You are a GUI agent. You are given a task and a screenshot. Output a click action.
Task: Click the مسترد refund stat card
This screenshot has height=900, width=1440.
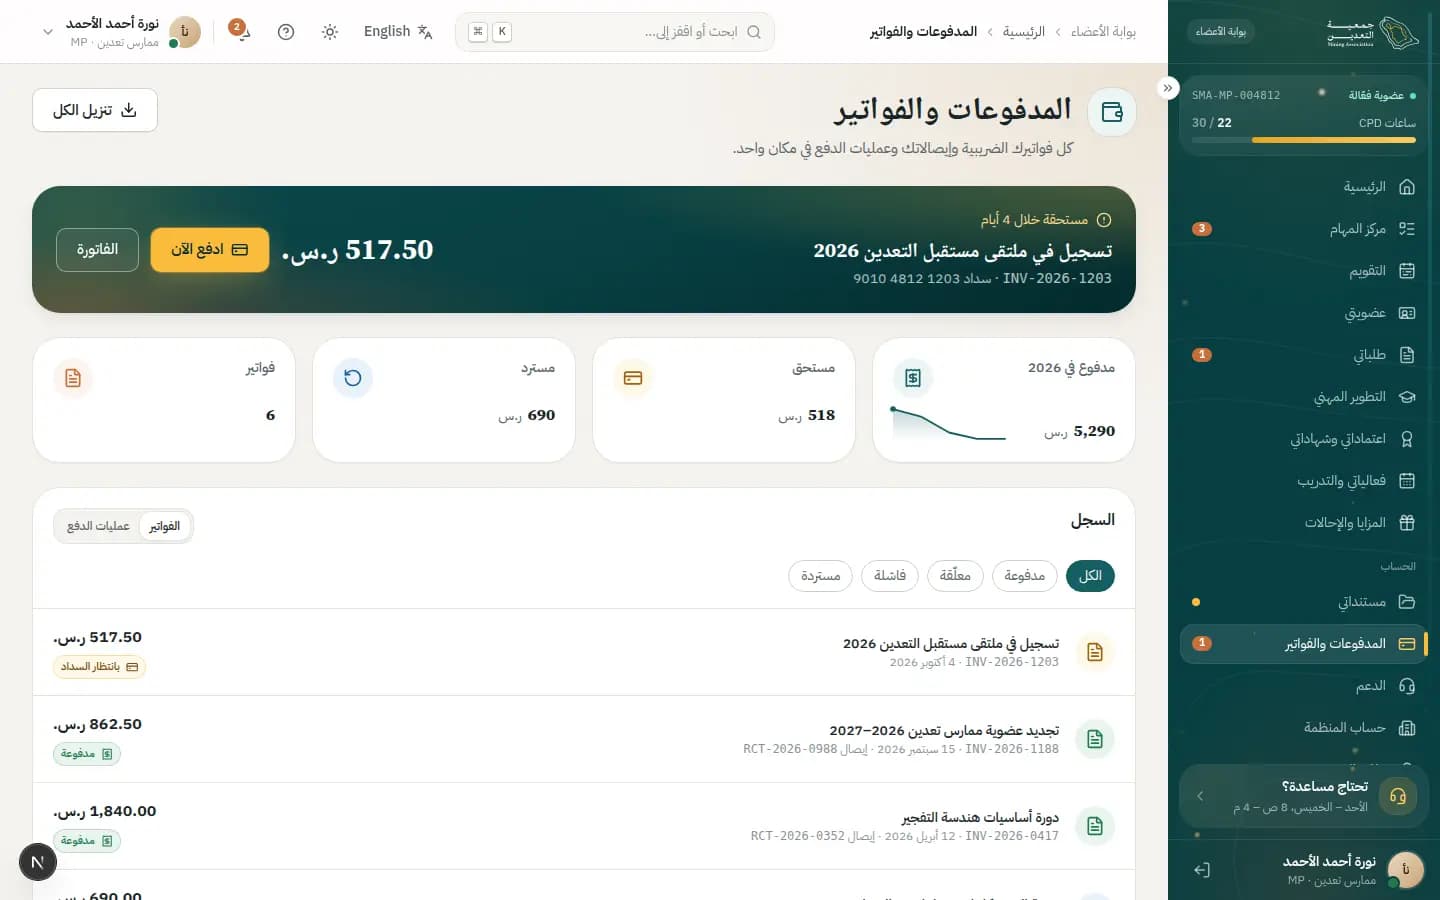tap(444, 400)
